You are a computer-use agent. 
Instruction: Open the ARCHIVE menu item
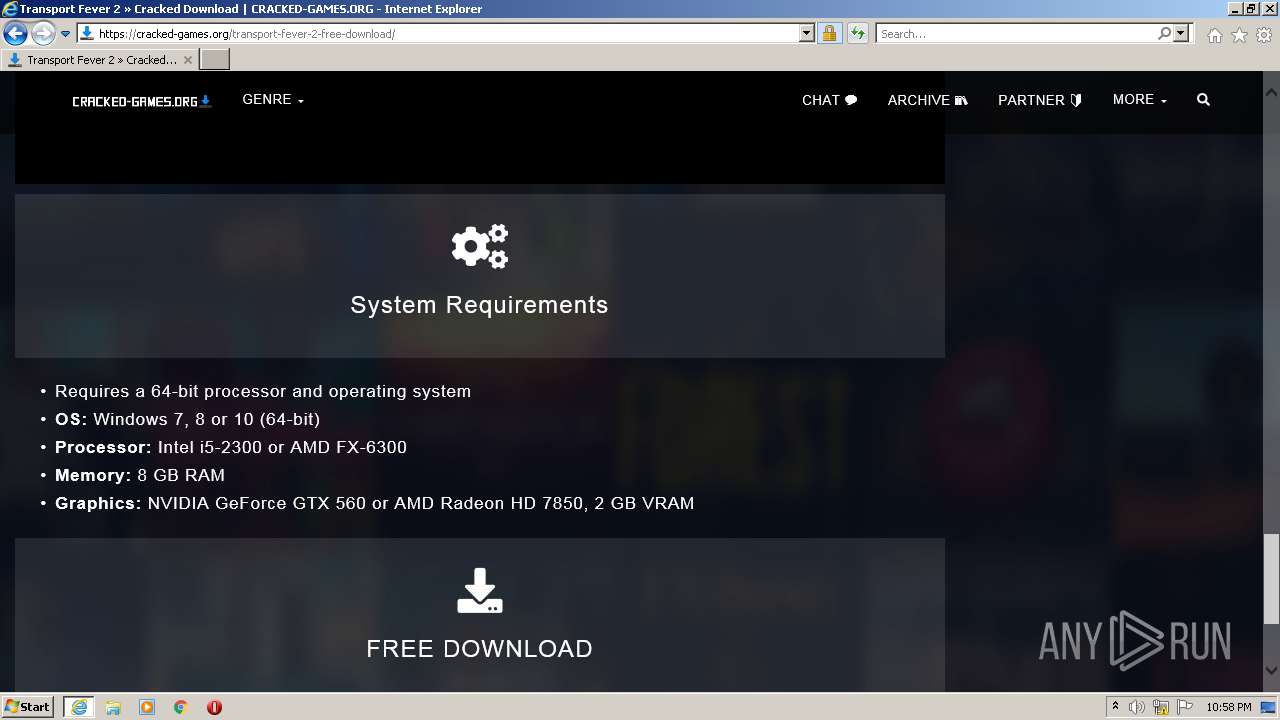coord(927,100)
